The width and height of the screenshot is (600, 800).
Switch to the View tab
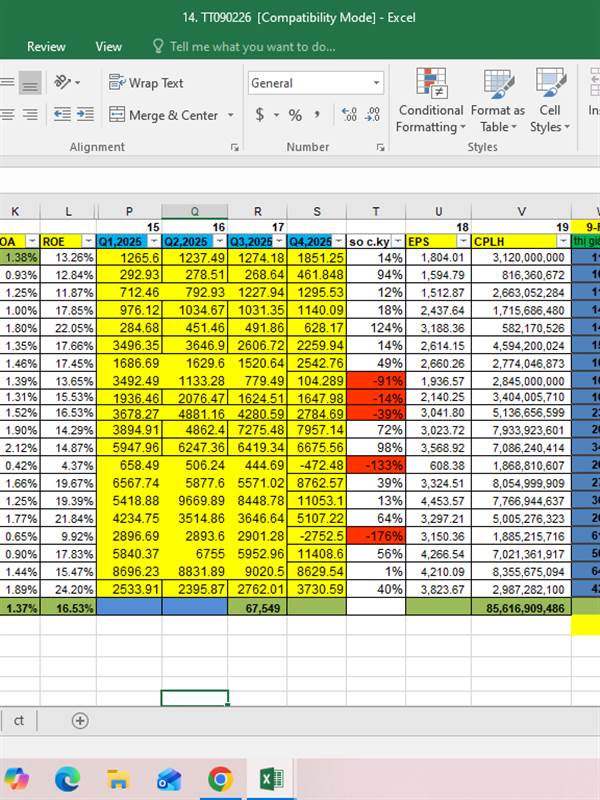tap(109, 46)
